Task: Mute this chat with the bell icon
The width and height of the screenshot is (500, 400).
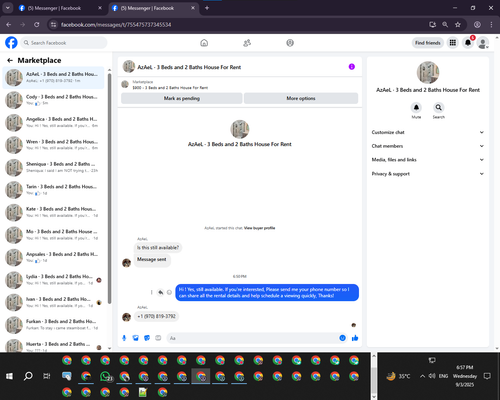Action: [416, 107]
